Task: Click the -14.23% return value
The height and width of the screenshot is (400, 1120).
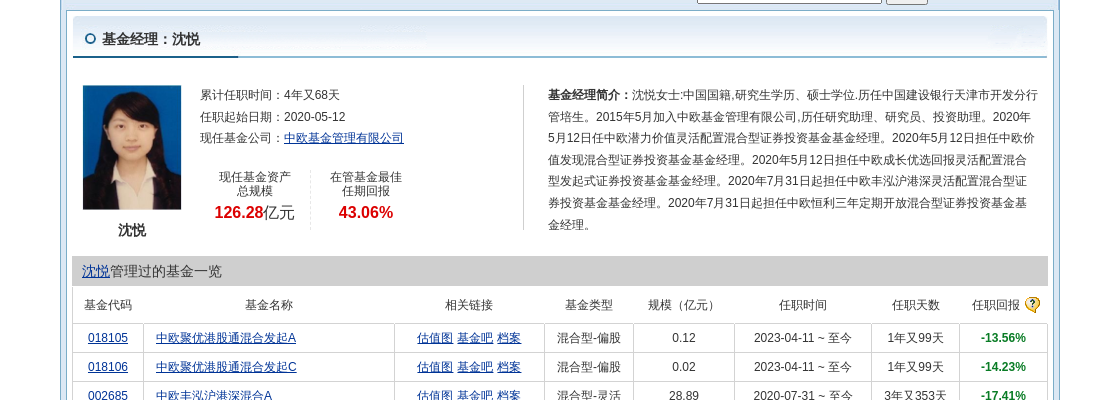Action: click(1004, 367)
